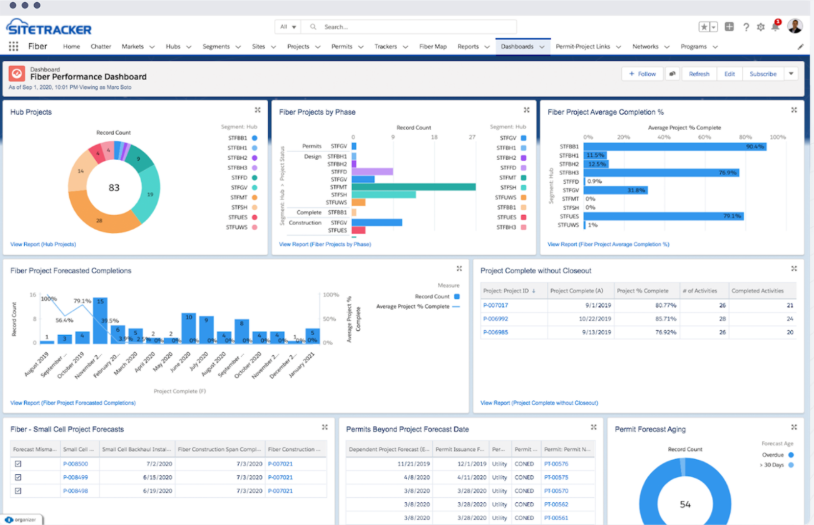
Task: Open the user profile avatar
Action: pyautogui.click(x=795, y=26)
